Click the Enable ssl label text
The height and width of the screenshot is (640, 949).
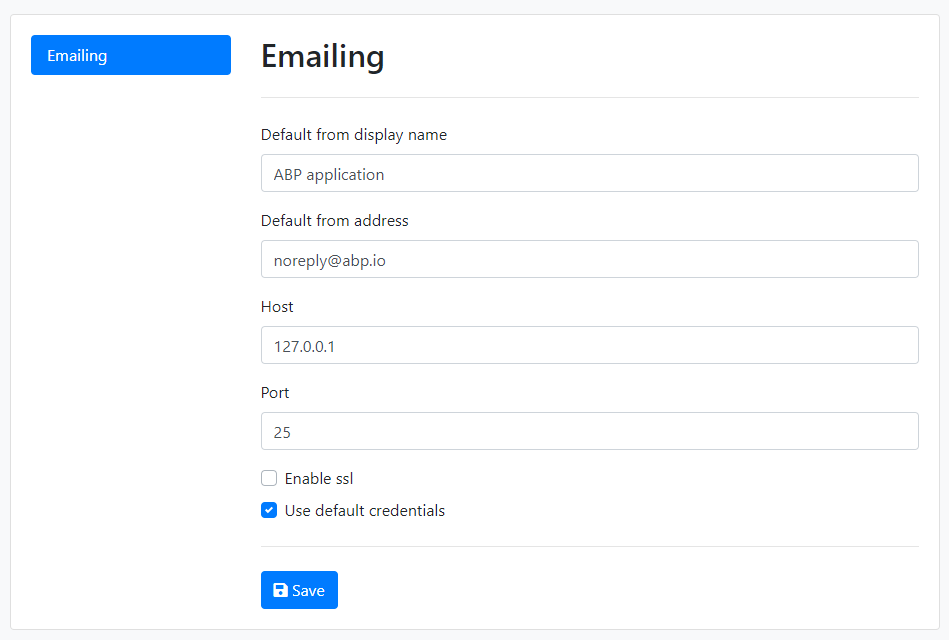click(x=317, y=478)
